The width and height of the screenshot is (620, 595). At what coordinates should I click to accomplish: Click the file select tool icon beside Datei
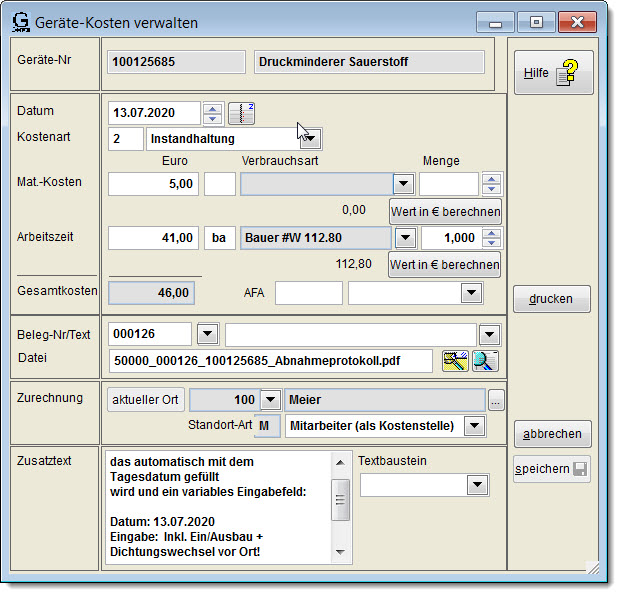click(455, 361)
